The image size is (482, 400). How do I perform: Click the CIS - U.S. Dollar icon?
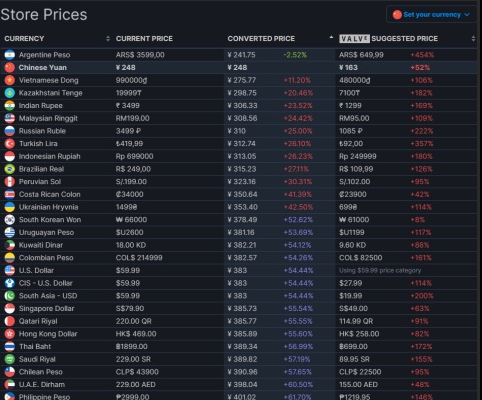[x=10, y=283]
